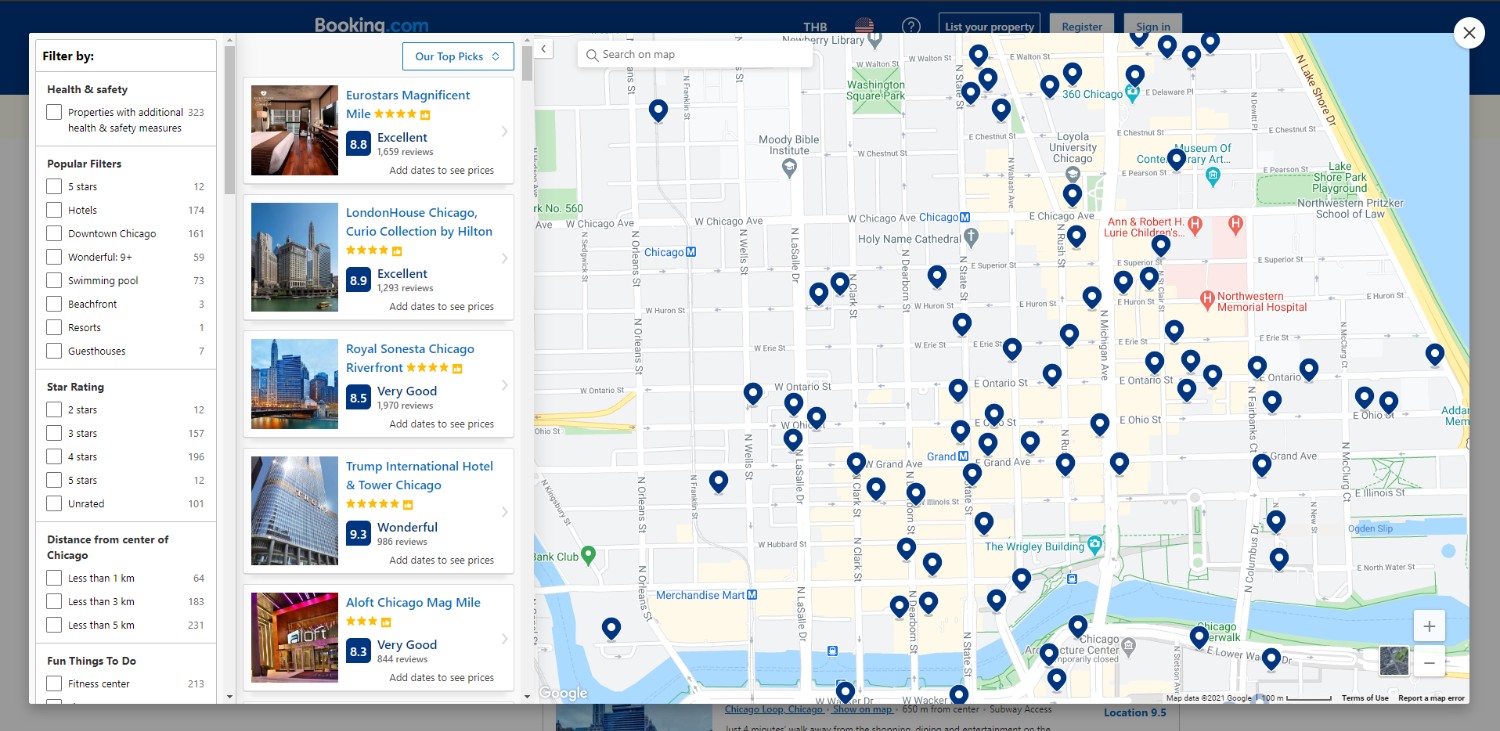Click the Merchandise Mart metro station icon
1500x731 pixels.
pos(752,595)
